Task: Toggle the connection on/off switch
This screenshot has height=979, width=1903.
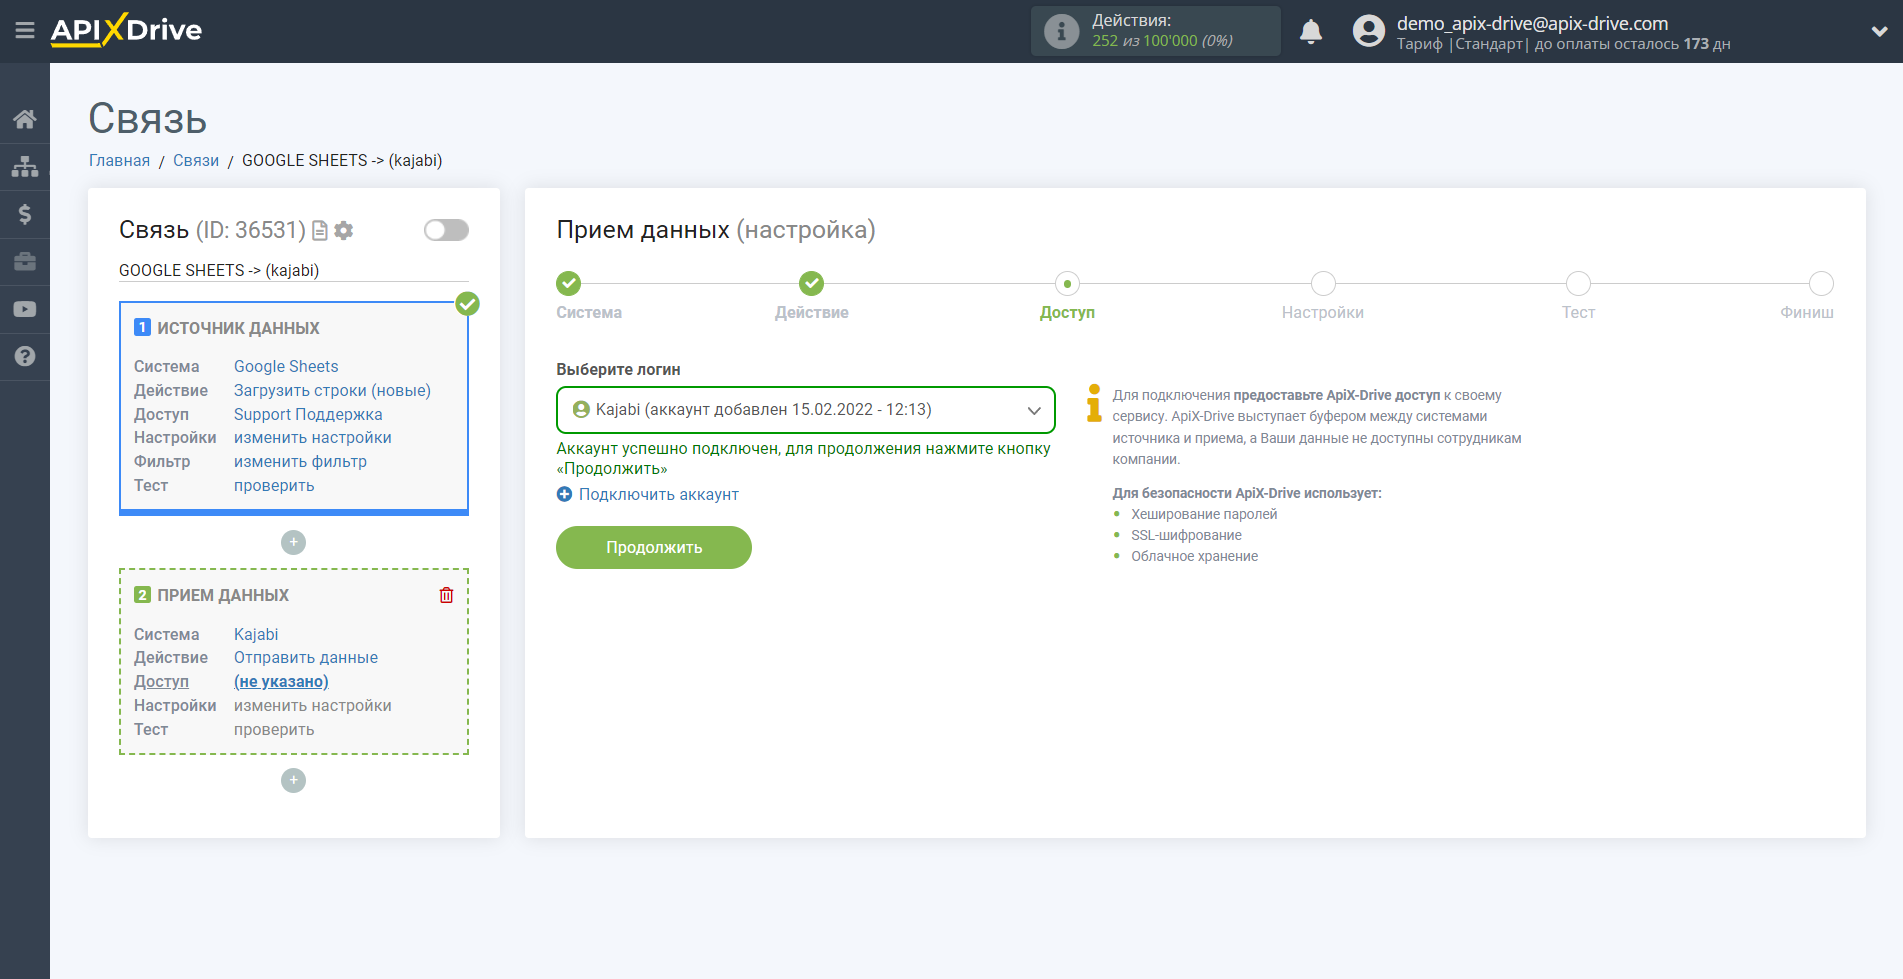Action: [x=446, y=230]
